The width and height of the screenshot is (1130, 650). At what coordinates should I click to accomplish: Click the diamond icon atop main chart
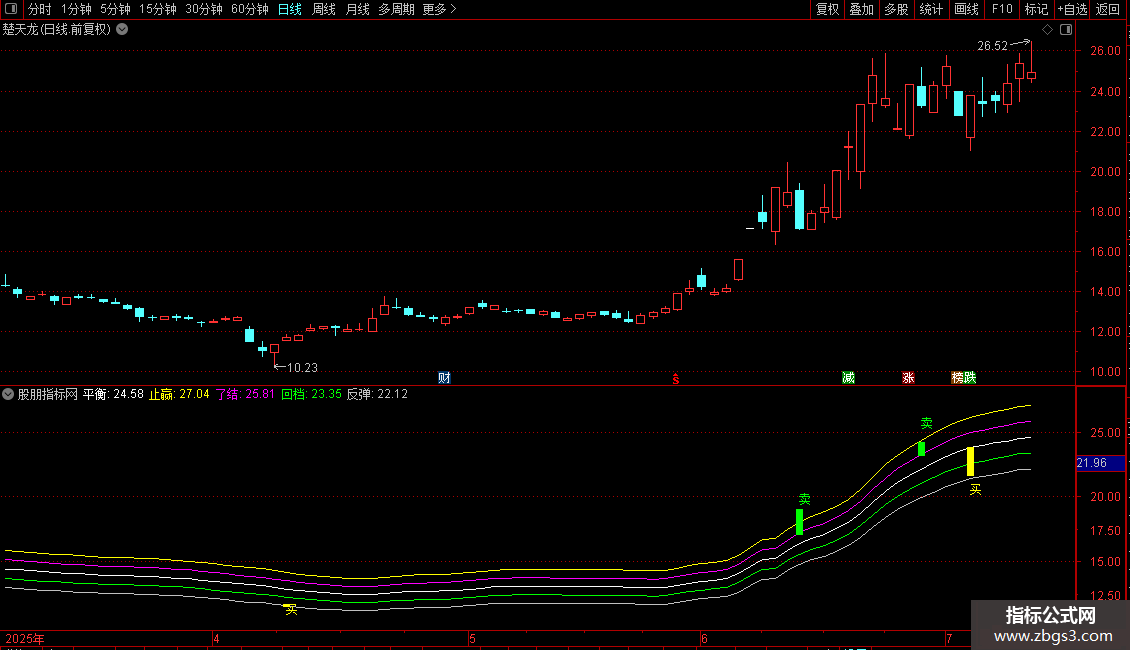(1047, 30)
